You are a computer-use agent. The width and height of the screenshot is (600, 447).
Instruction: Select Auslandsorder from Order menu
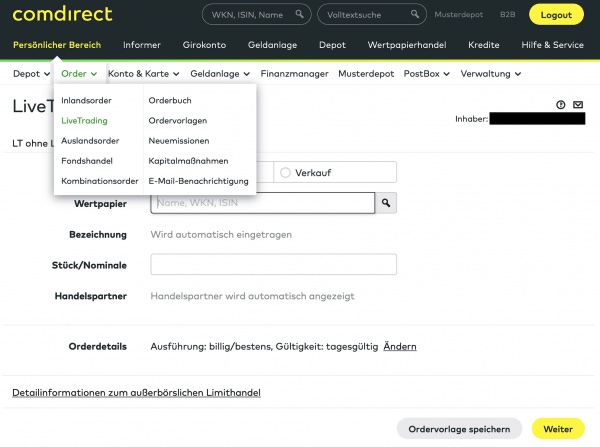coord(90,141)
